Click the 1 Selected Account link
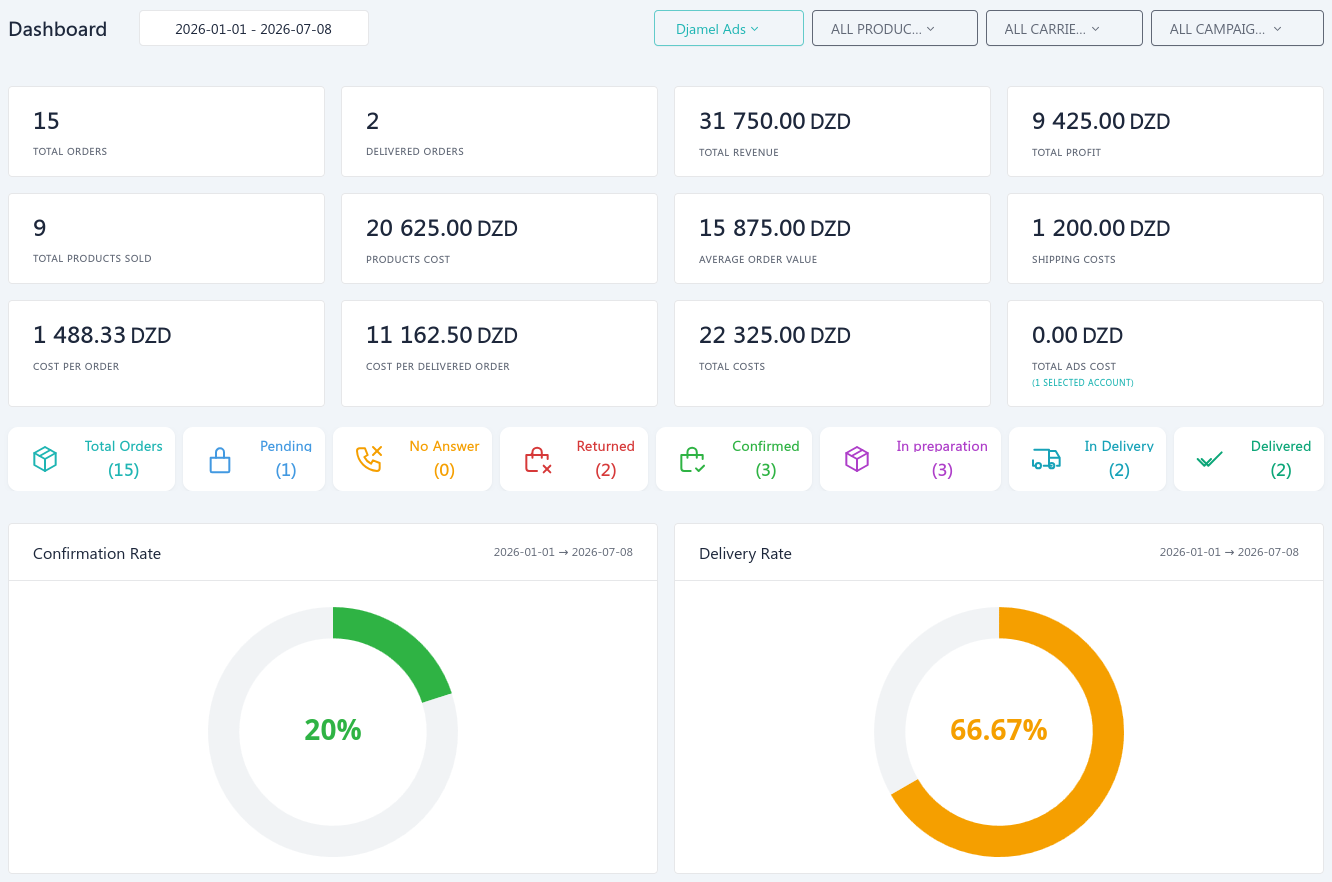This screenshot has height=882, width=1332. coord(1083,383)
